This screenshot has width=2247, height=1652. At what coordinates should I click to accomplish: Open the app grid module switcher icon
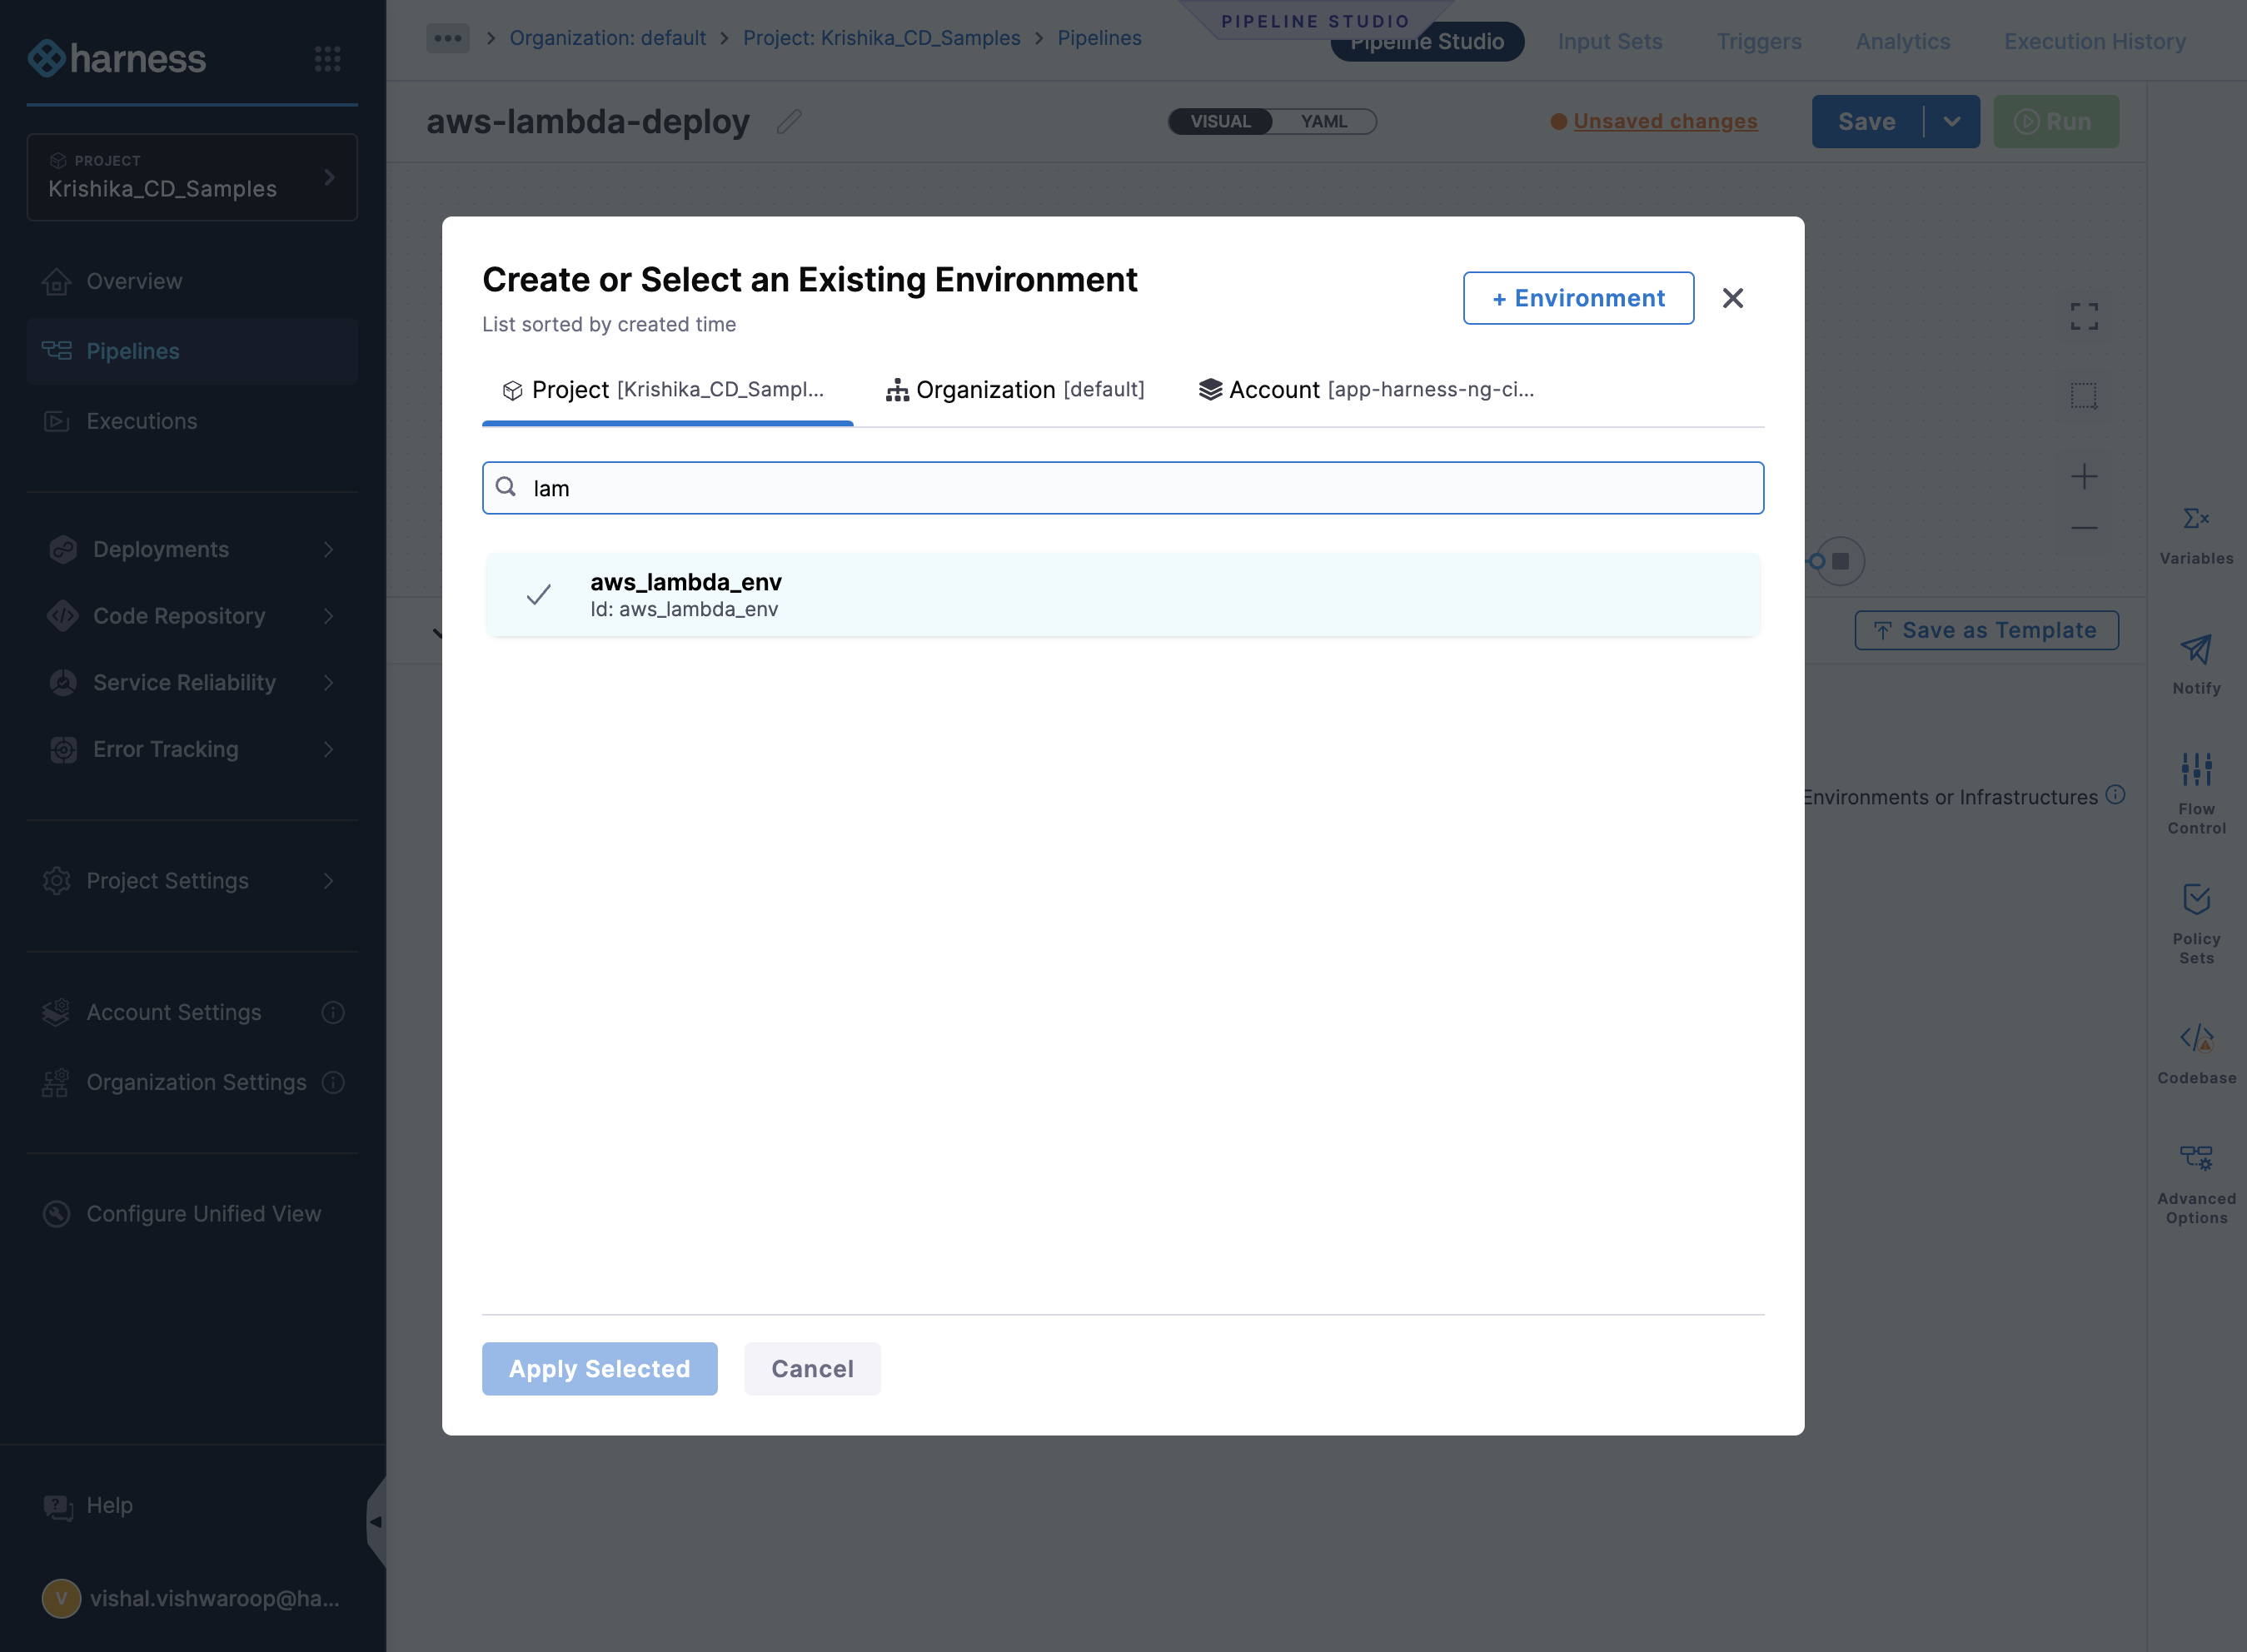click(328, 59)
